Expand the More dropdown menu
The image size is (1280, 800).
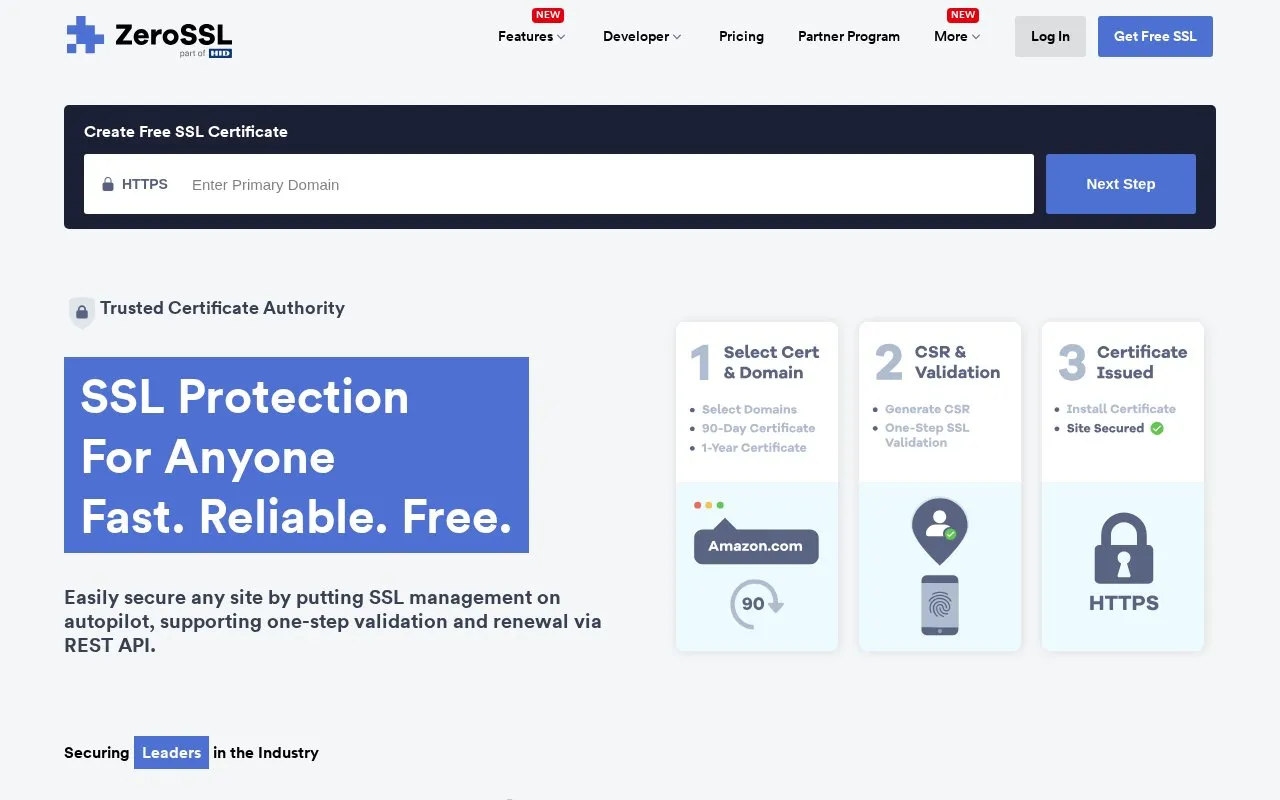coord(957,36)
